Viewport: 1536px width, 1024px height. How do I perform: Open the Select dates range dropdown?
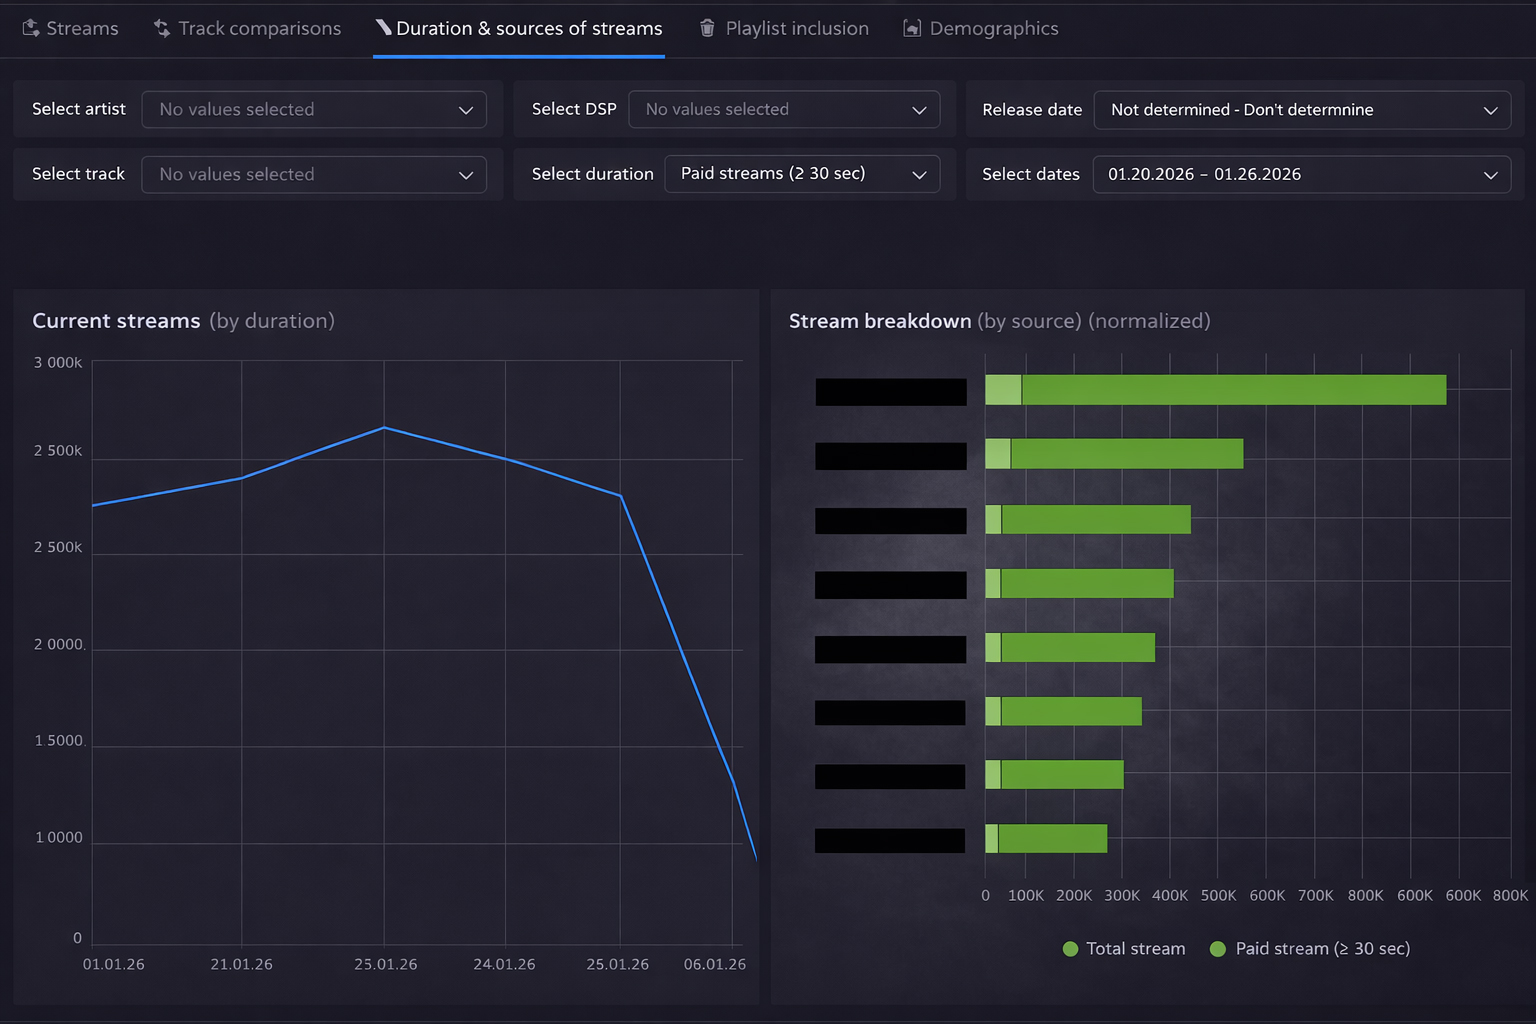[1302, 174]
